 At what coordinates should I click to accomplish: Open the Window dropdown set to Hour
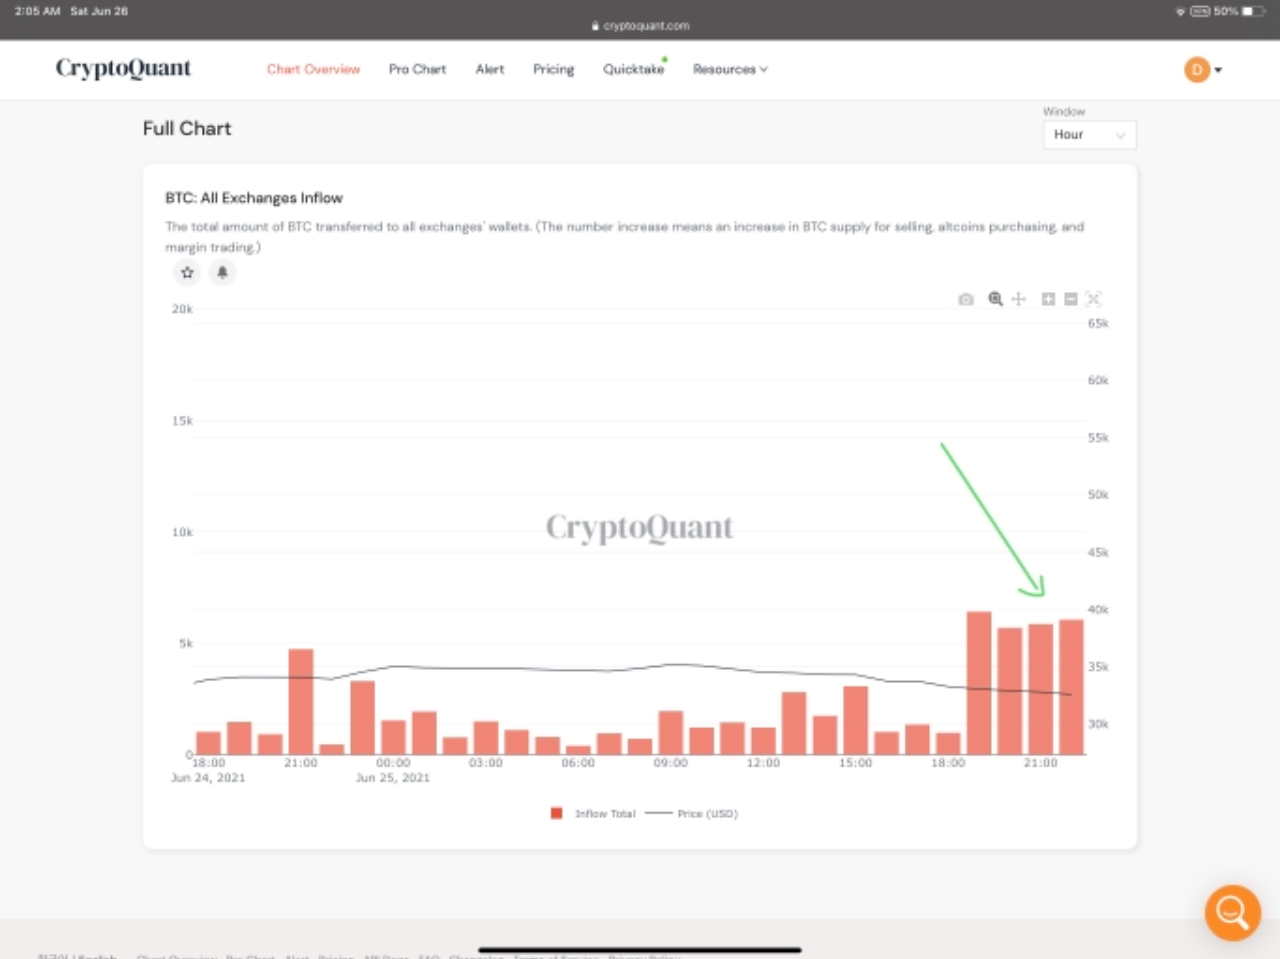[1089, 134]
